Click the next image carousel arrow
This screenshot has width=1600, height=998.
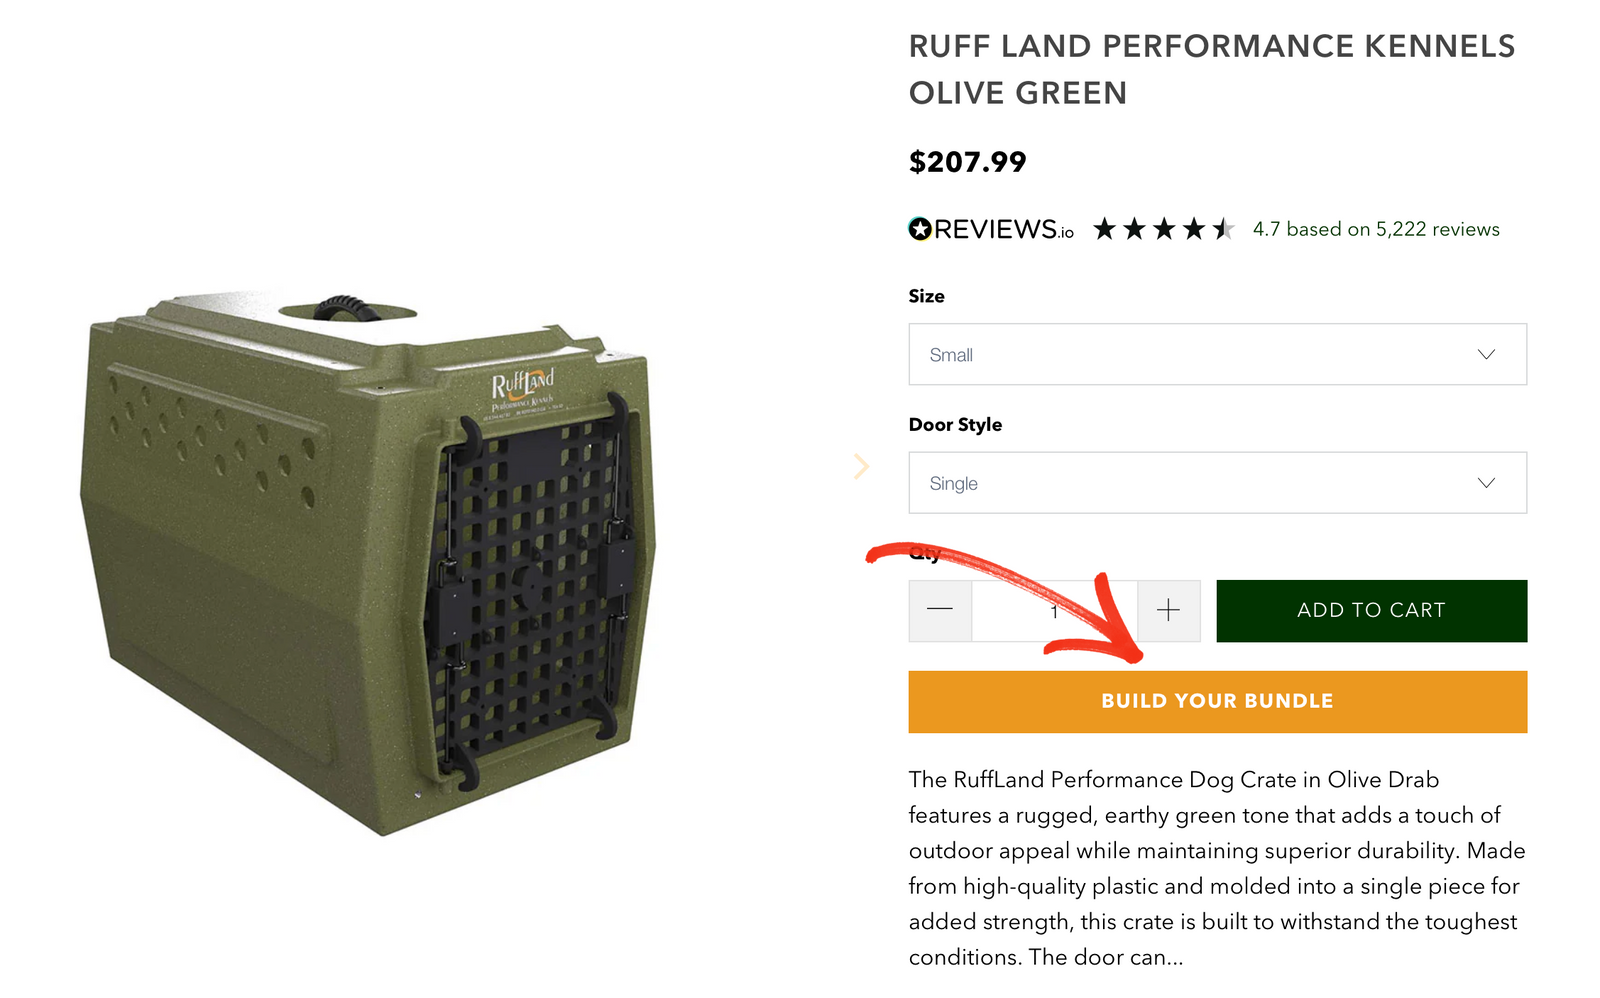861,466
